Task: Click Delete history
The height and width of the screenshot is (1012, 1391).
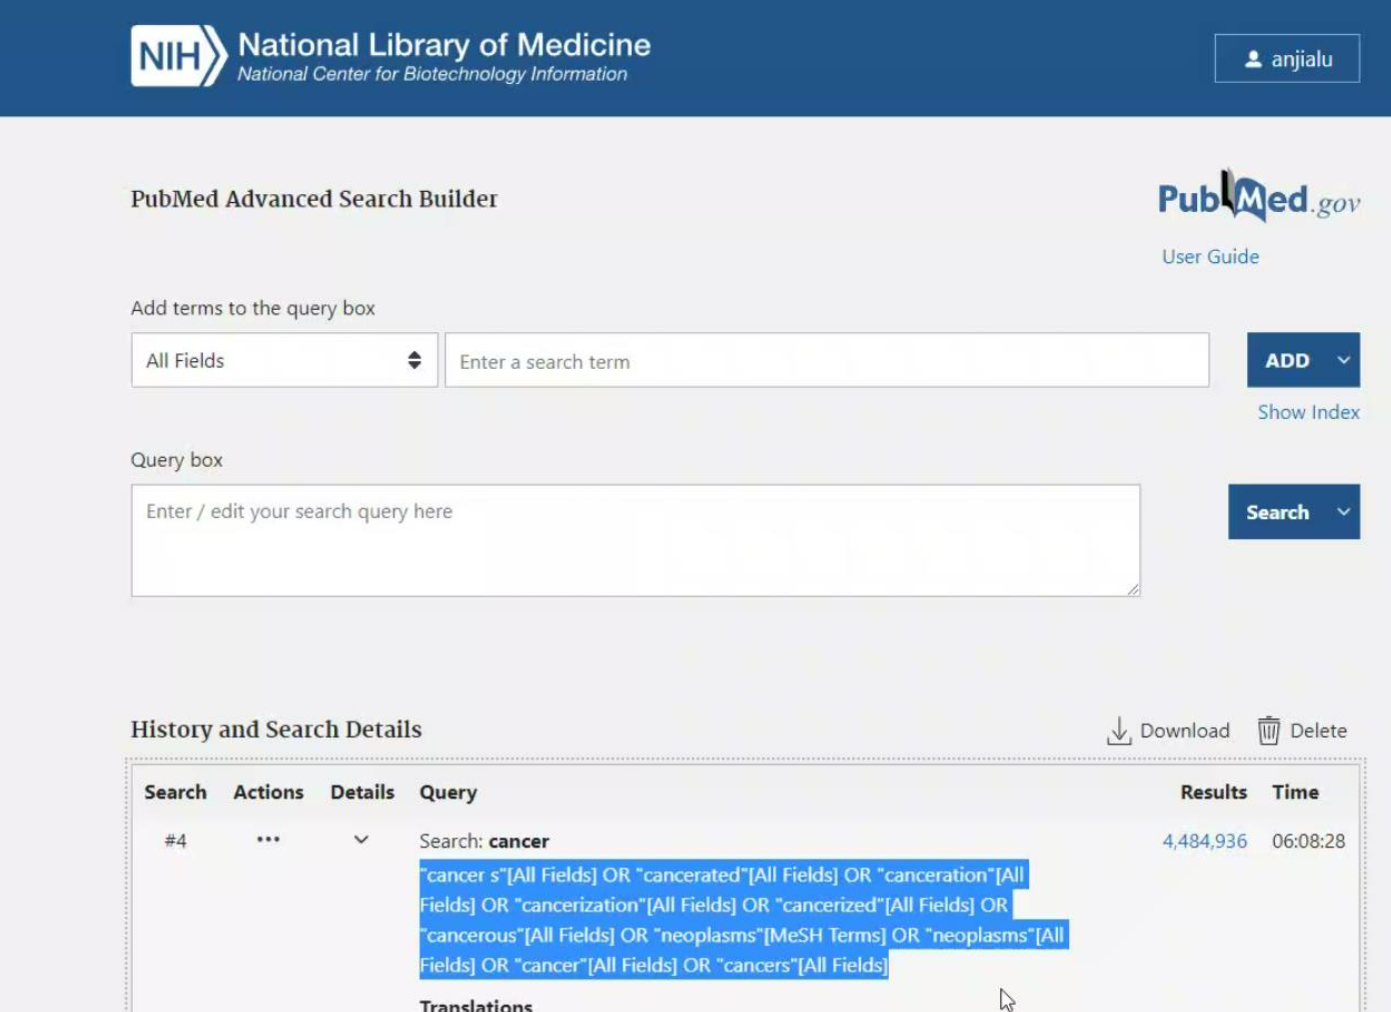Action: [x=1302, y=731]
